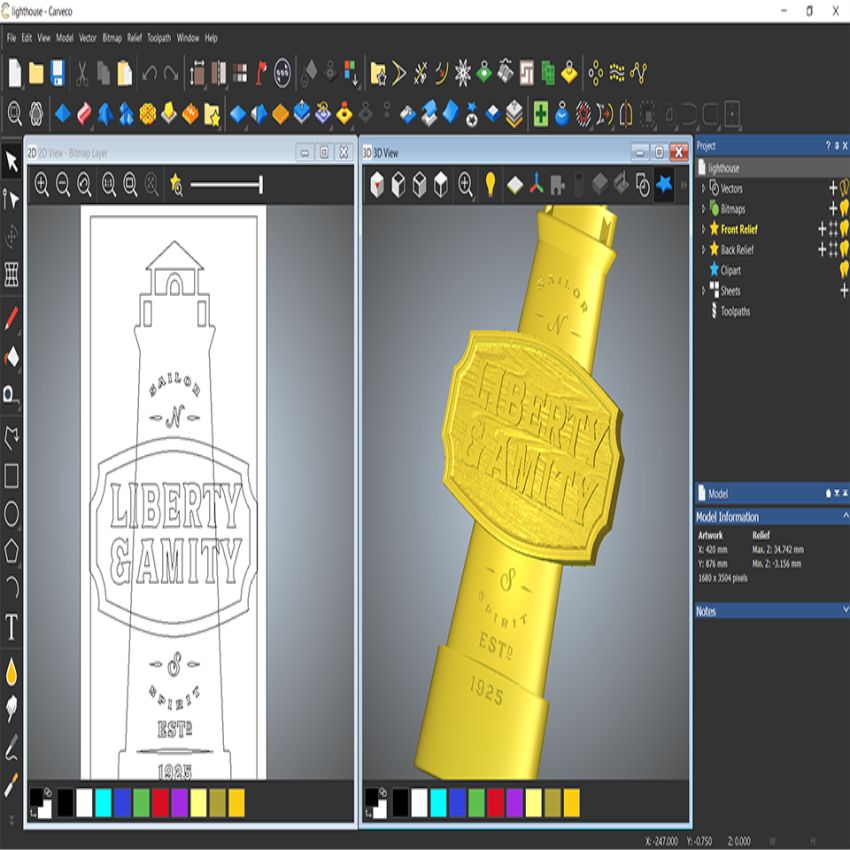
Task: Expand the Front Relief tree item
Action: tap(703, 228)
